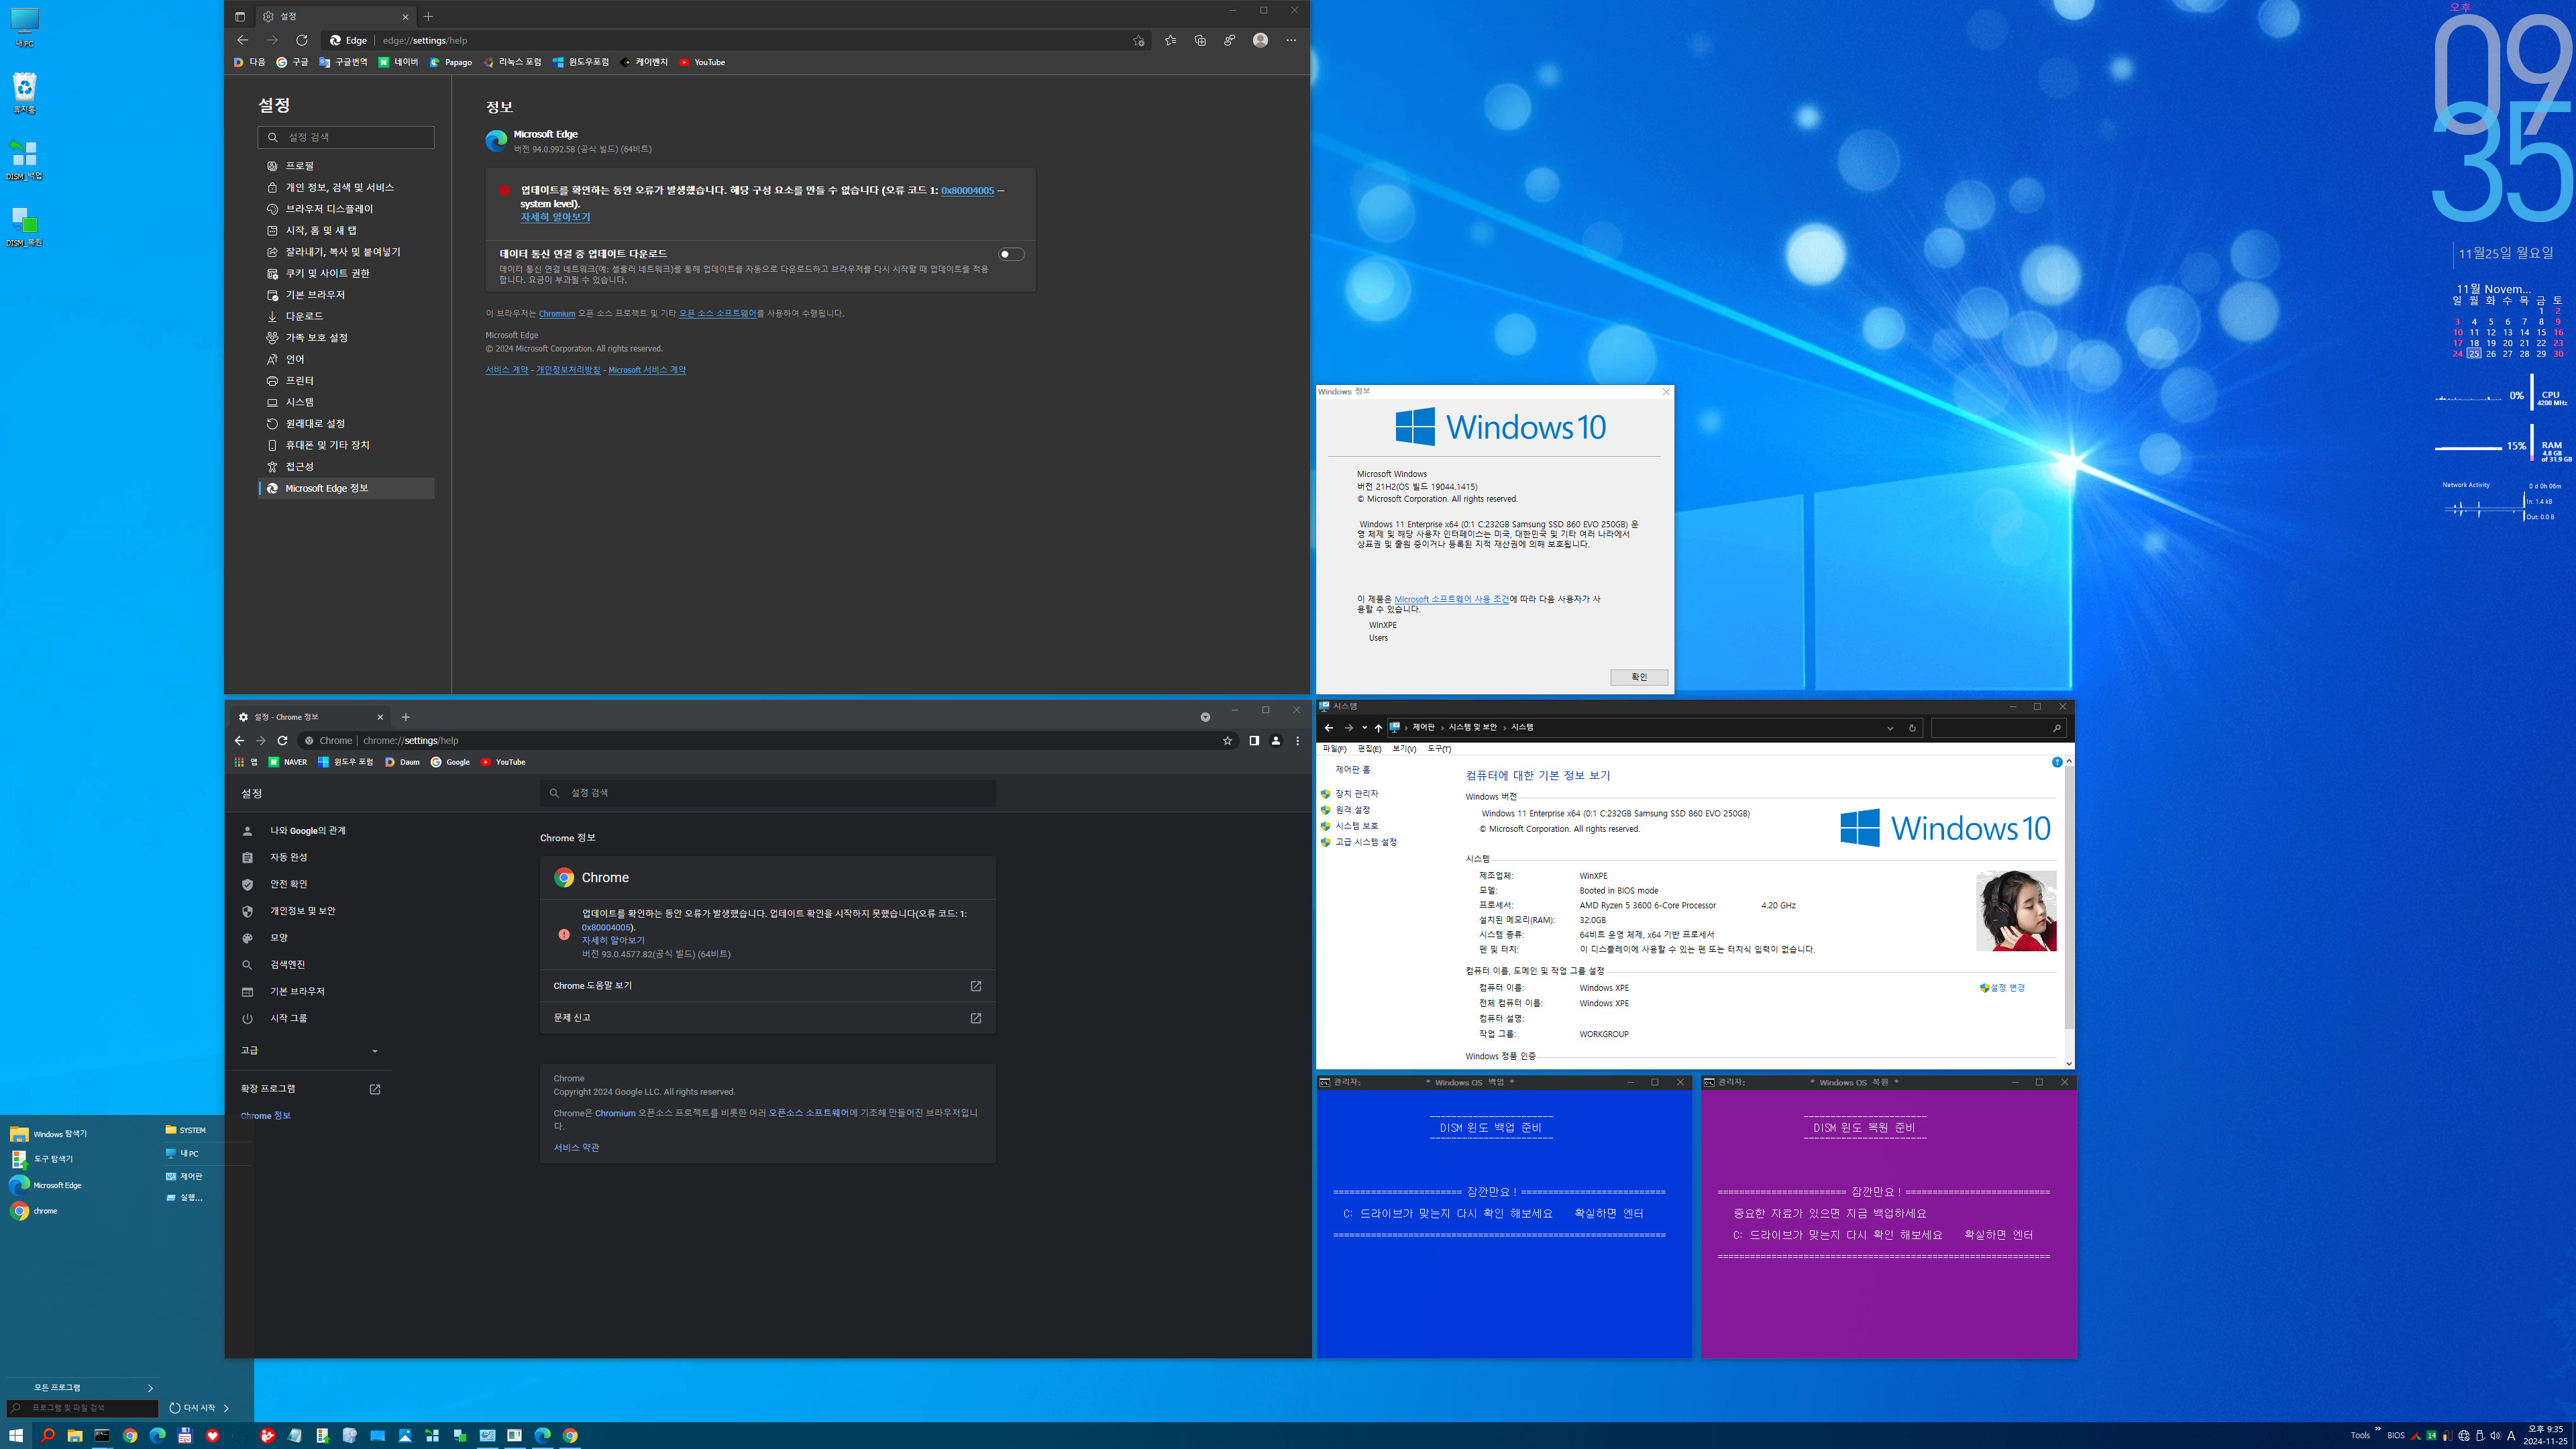Reload the Chrome settings page

tap(282, 741)
